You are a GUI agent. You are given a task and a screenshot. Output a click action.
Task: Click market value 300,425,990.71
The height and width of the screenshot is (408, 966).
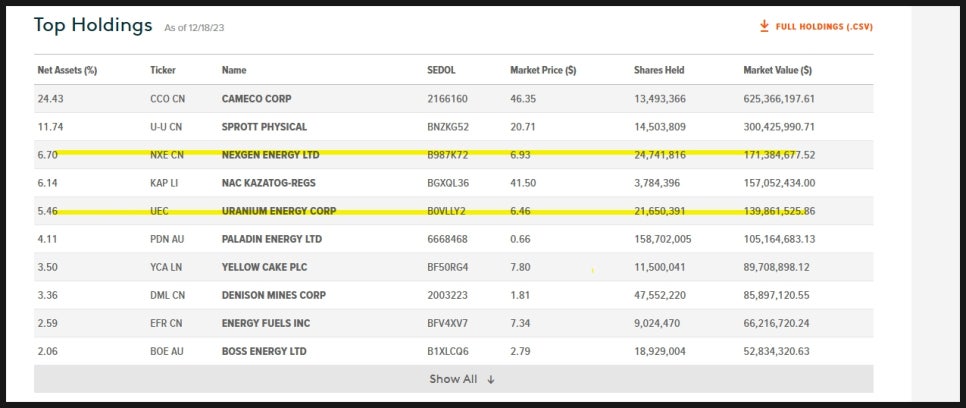tap(779, 127)
